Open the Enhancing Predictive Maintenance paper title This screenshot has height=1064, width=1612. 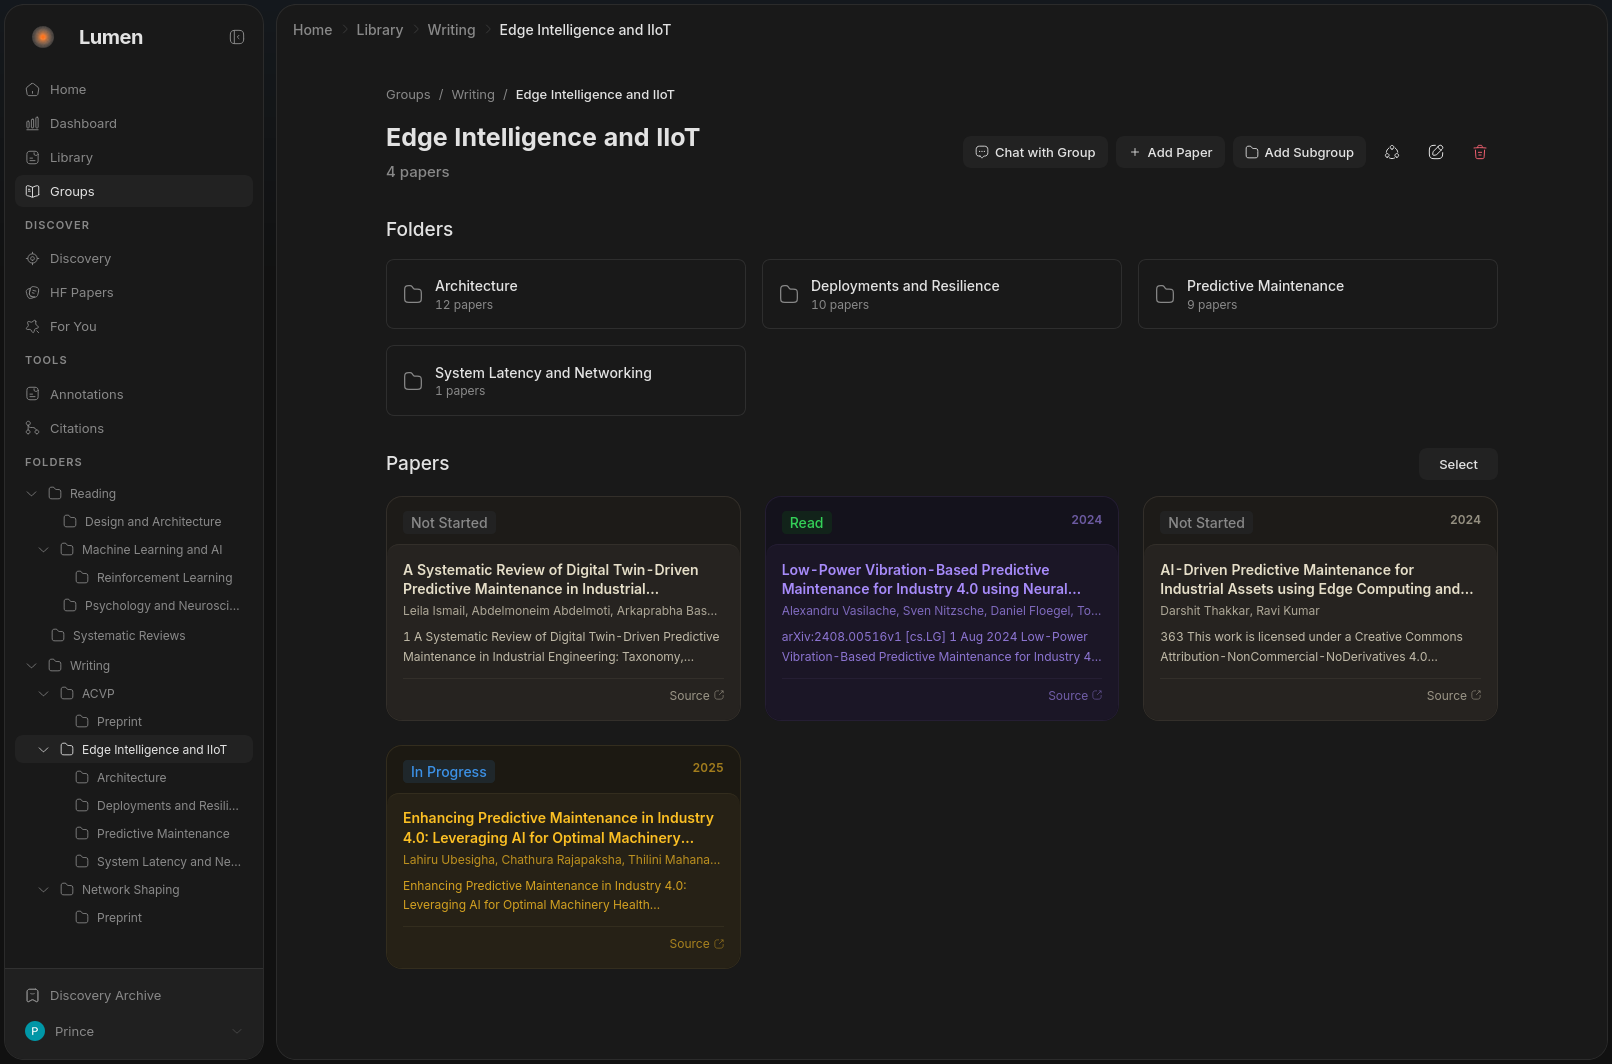(558, 828)
